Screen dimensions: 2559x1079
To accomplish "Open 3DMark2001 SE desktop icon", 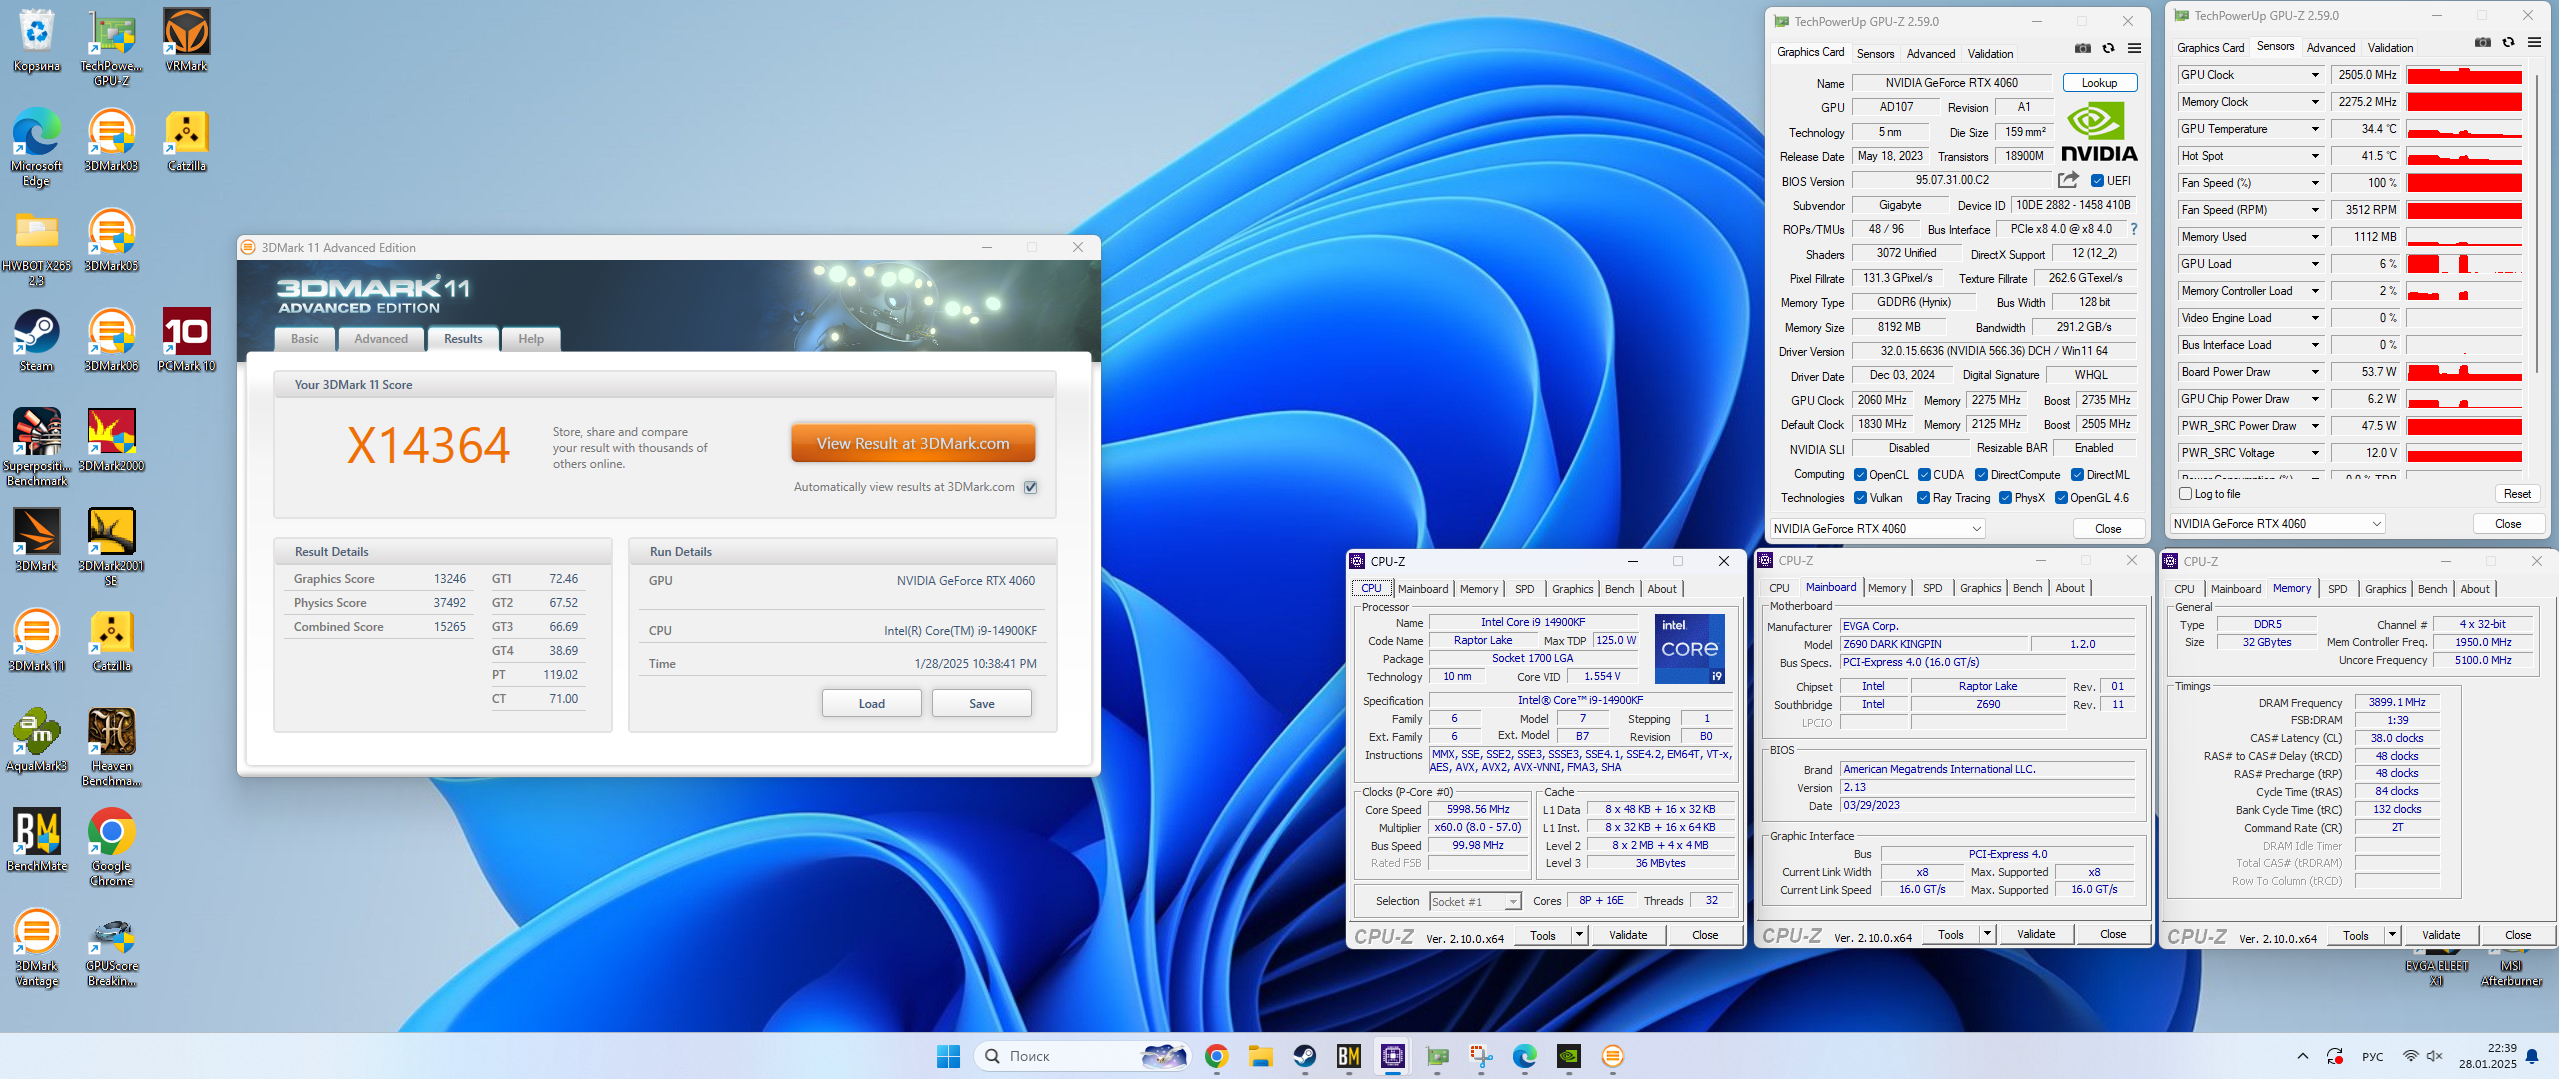I will pos(112,547).
